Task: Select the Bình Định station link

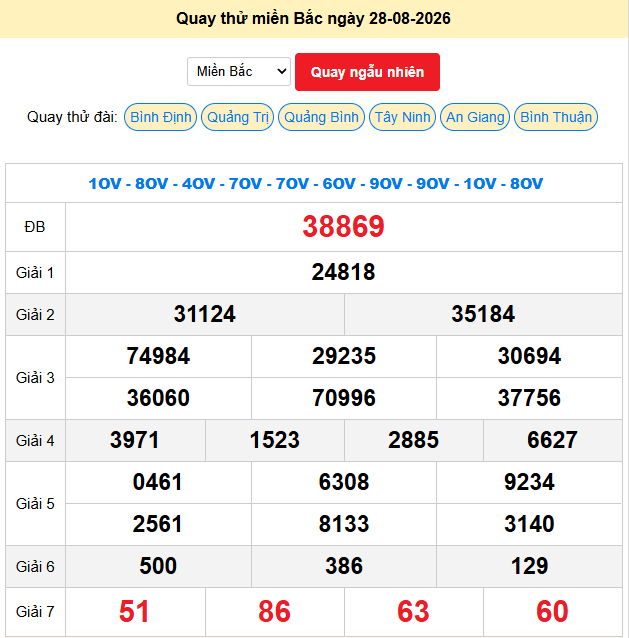Action: [160, 117]
